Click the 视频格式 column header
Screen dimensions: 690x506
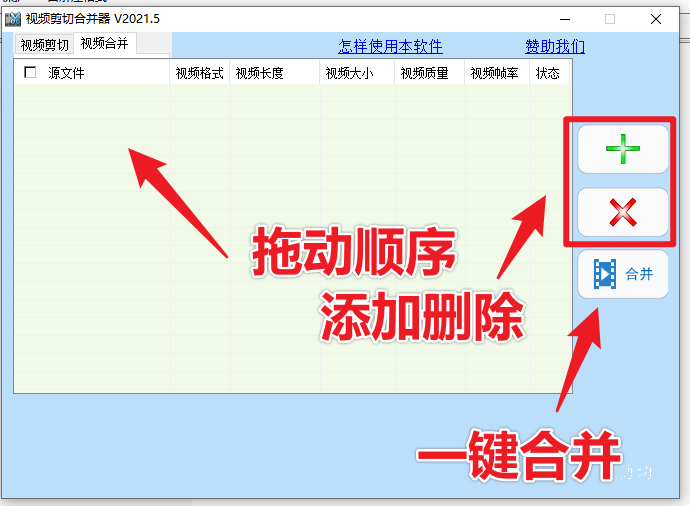200,73
